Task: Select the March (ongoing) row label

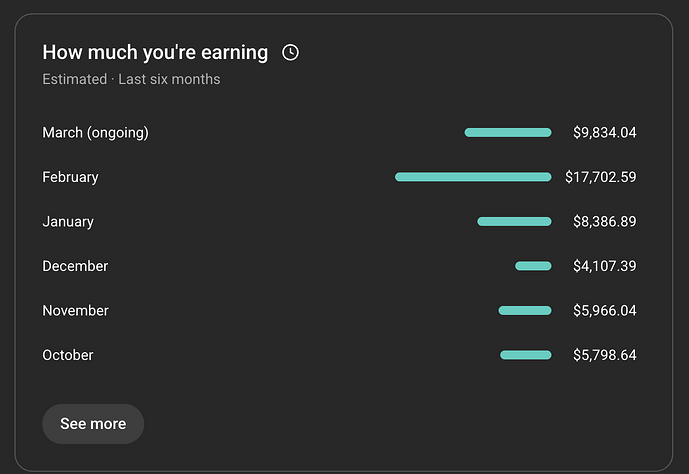Action: 95,133
